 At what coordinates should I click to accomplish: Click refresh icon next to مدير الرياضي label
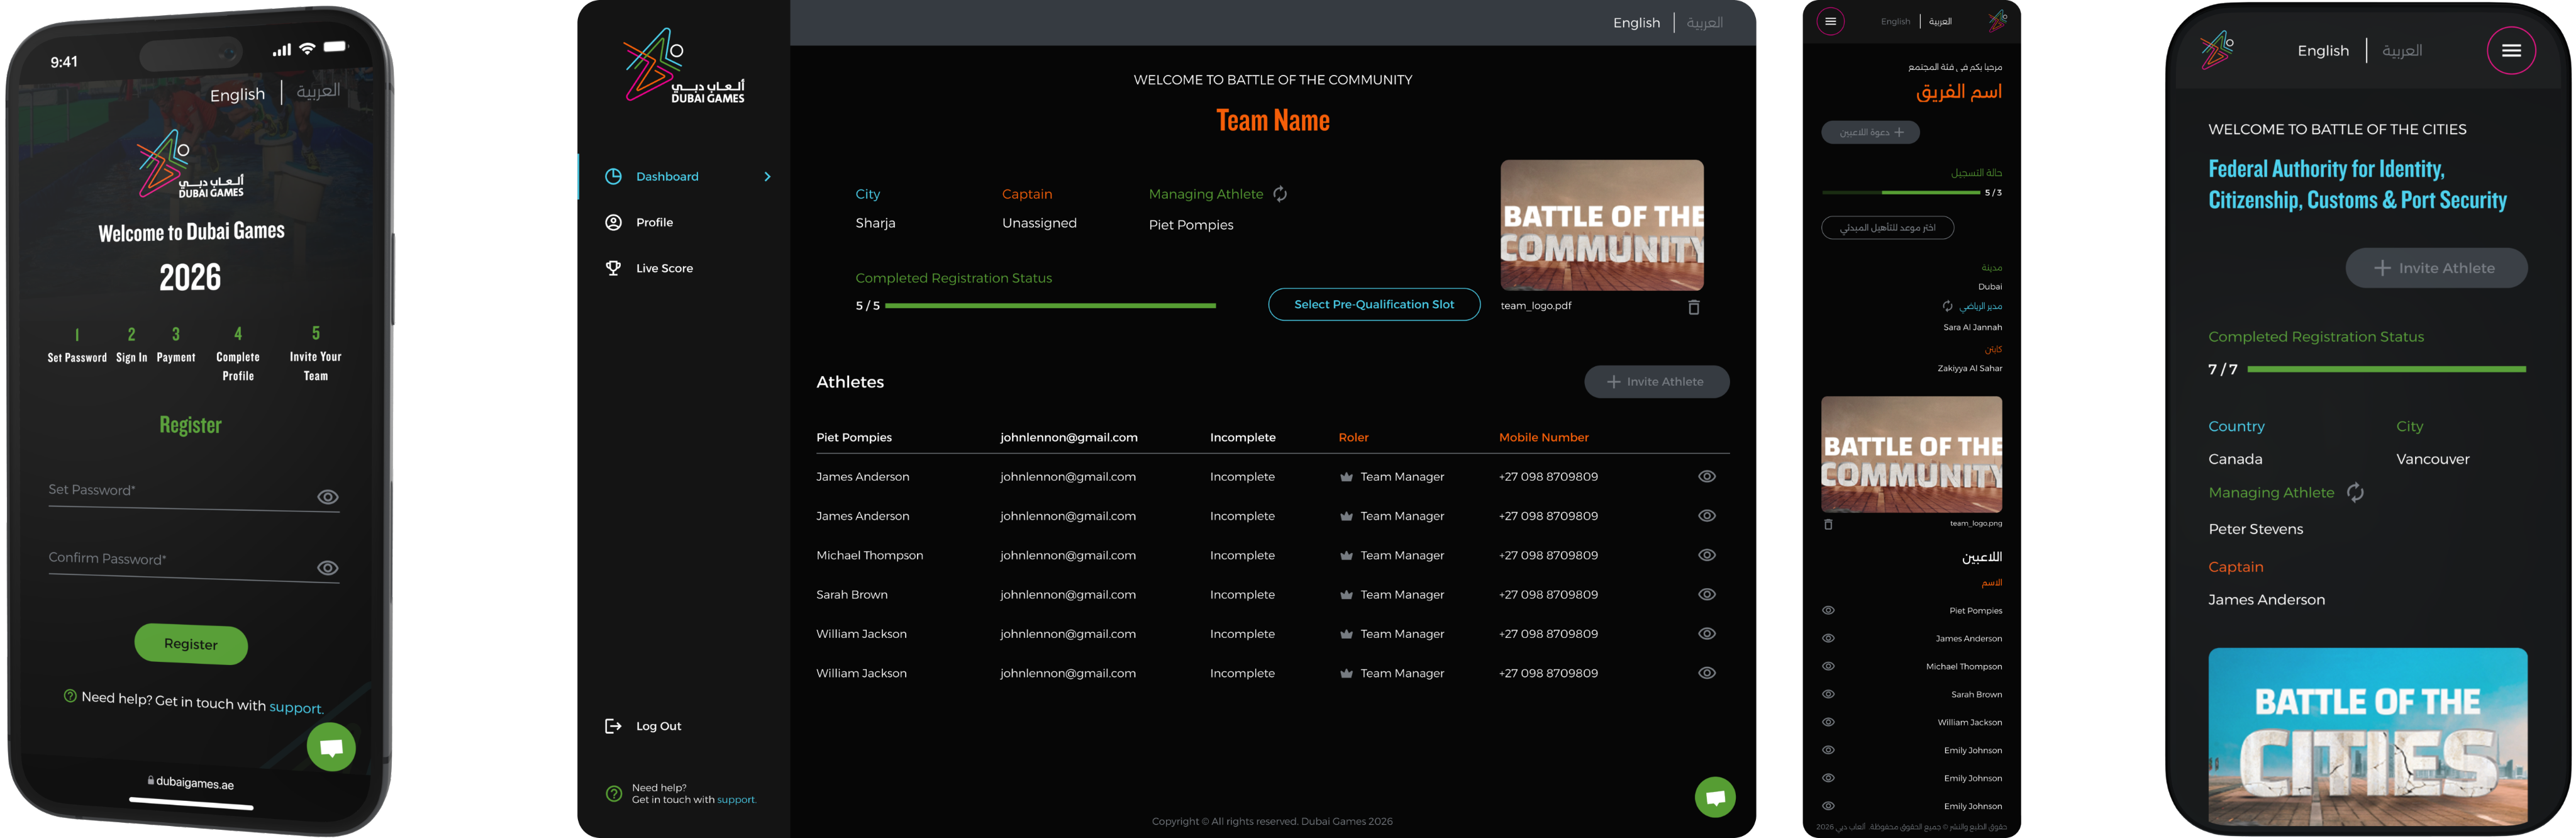click(x=1947, y=306)
